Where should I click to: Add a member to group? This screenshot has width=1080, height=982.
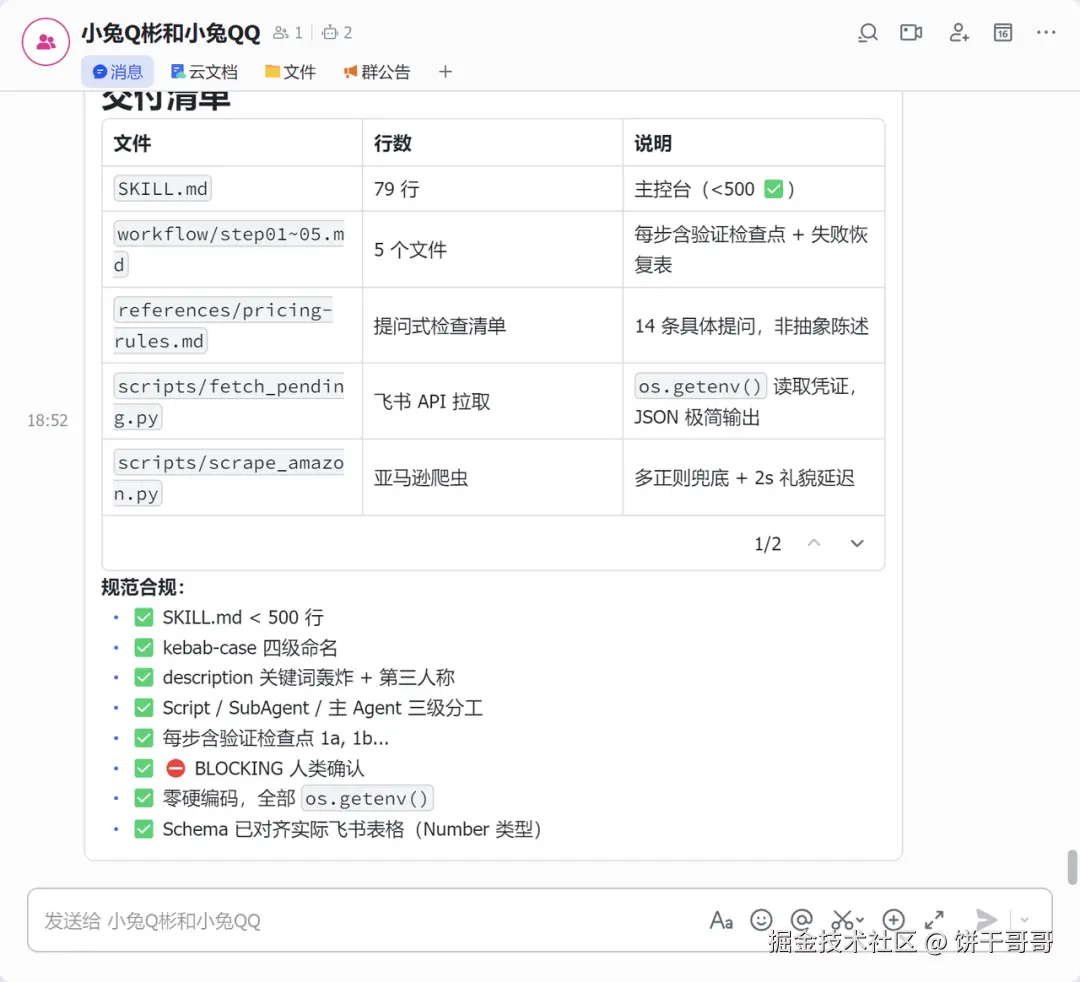[959, 32]
